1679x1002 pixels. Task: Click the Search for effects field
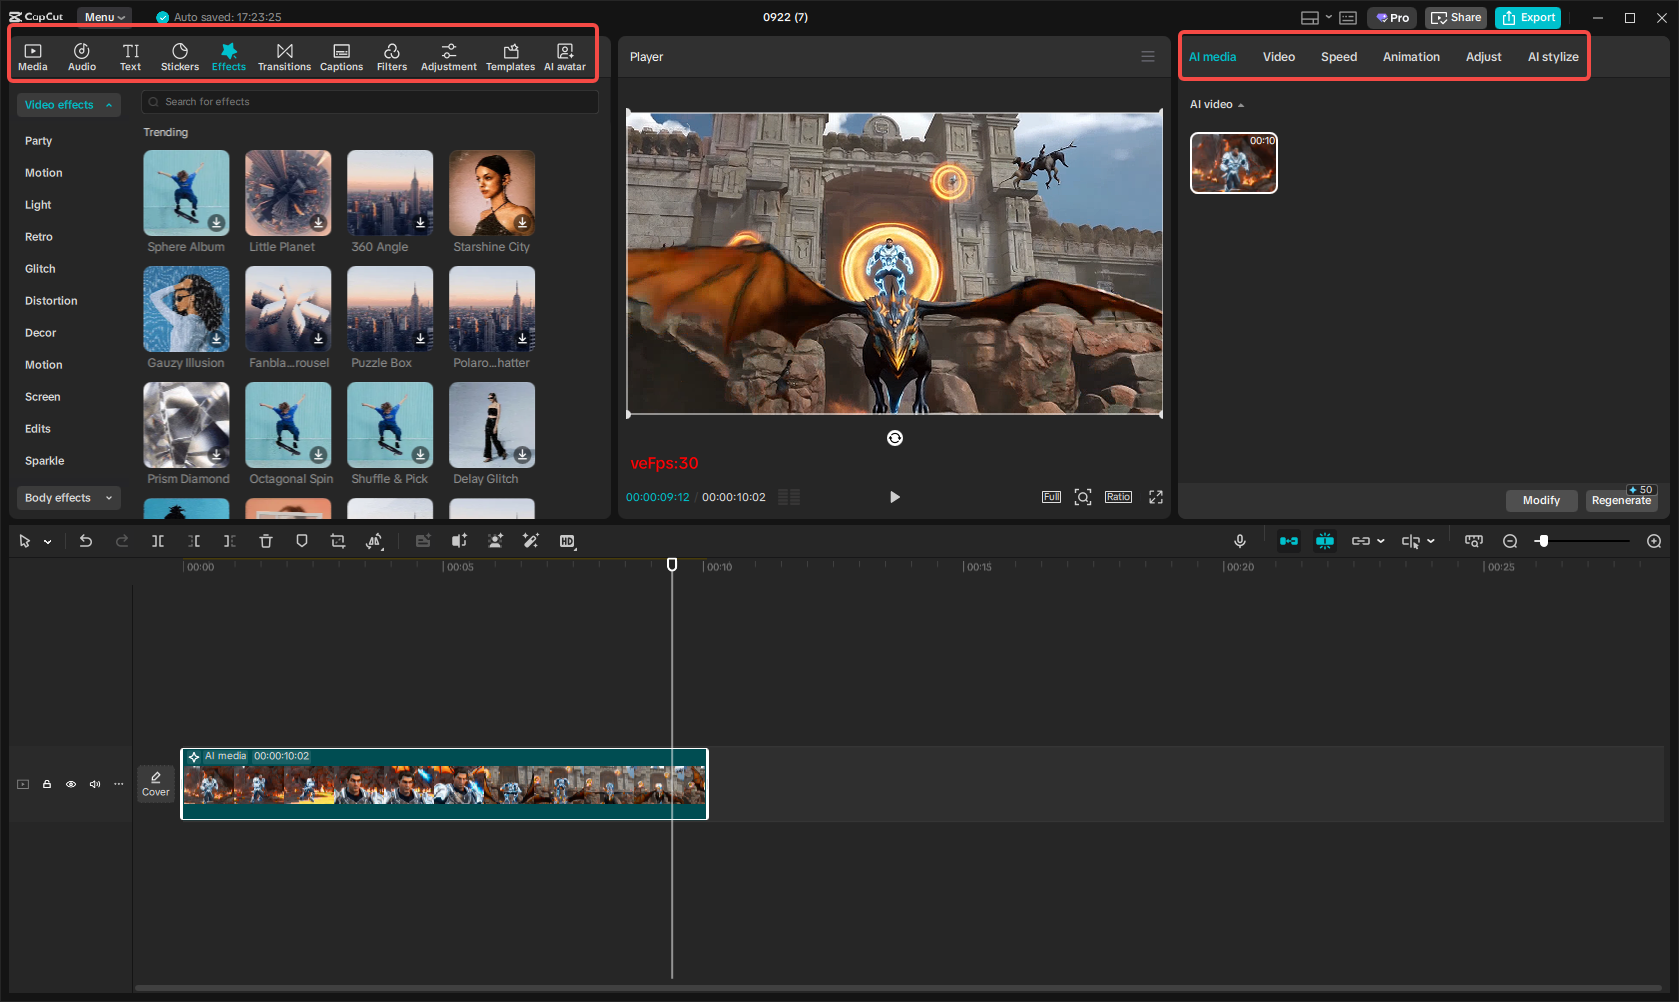(x=370, y=102)
